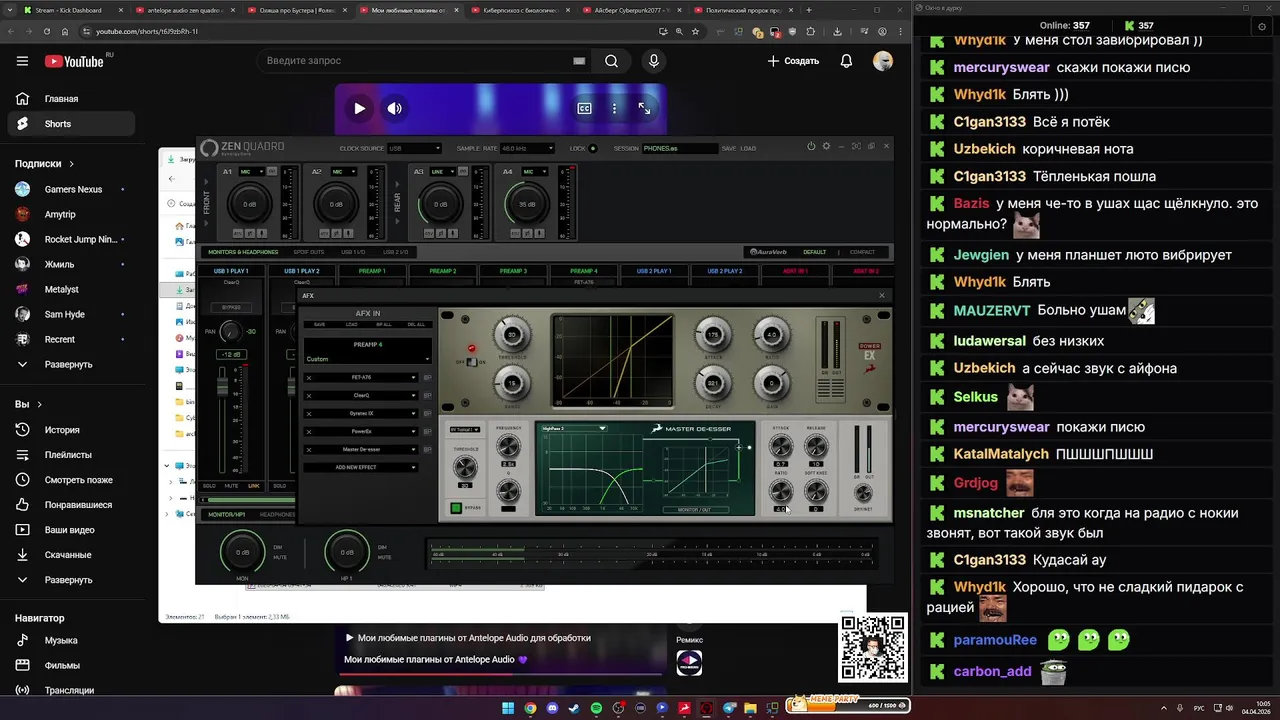Open the PowerEx effect slot dropdown
This screenshot has width=1280, height=720.
coord(361,431)
